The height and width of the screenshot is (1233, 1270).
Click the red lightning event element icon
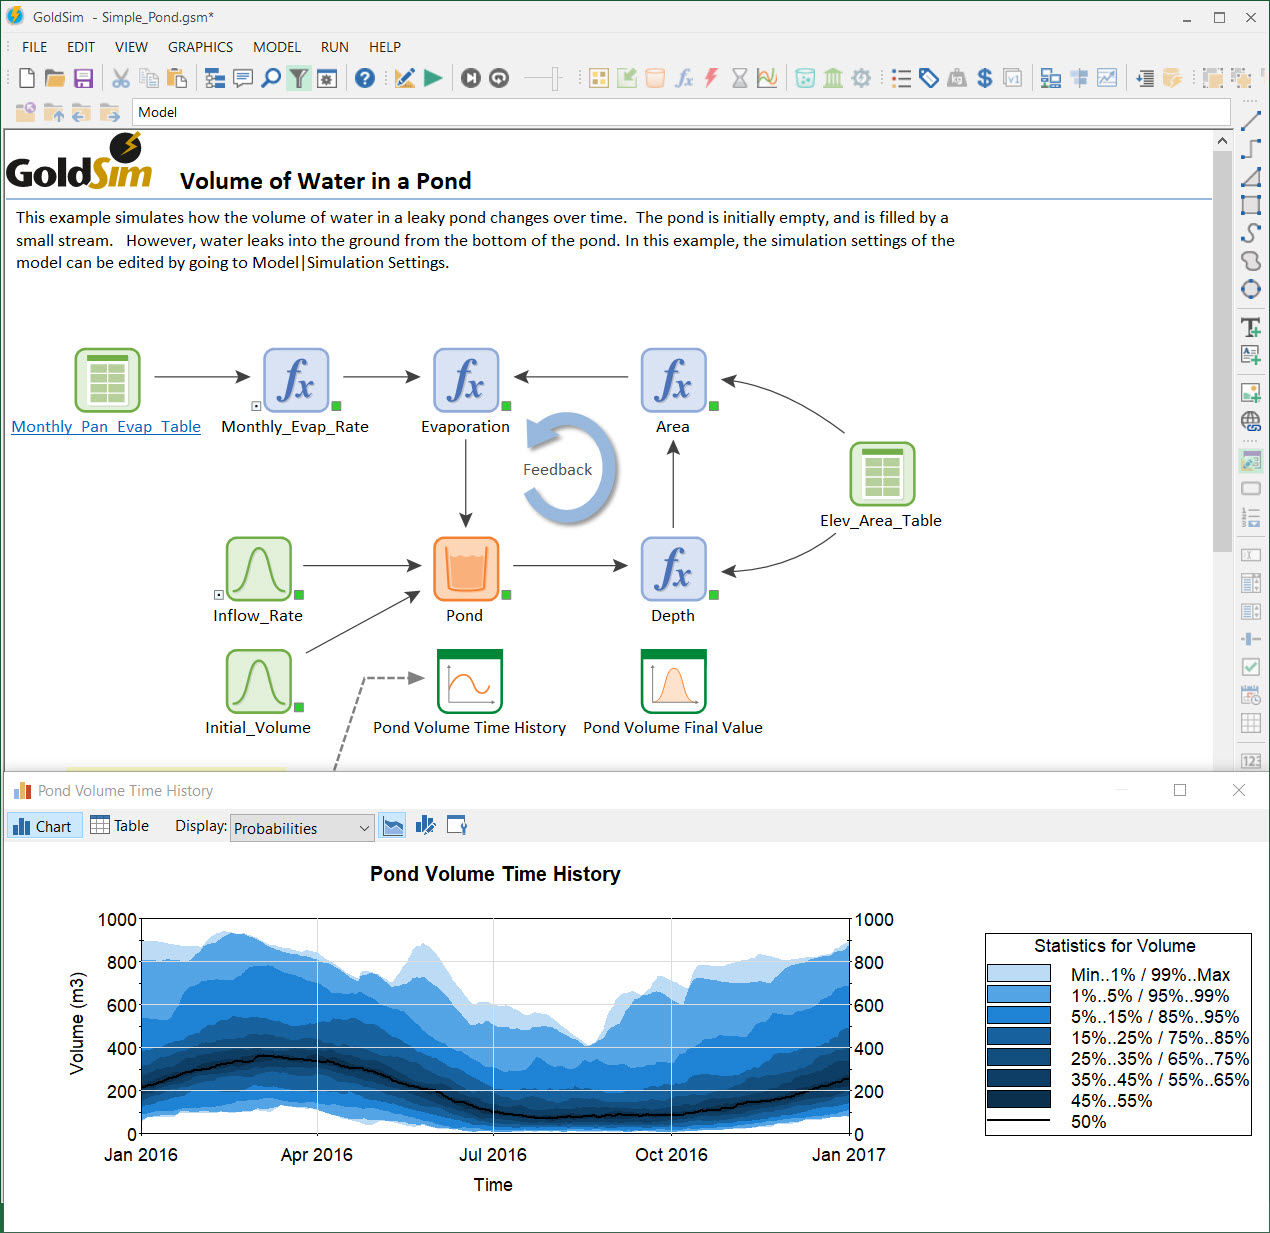tap(711, 78)
